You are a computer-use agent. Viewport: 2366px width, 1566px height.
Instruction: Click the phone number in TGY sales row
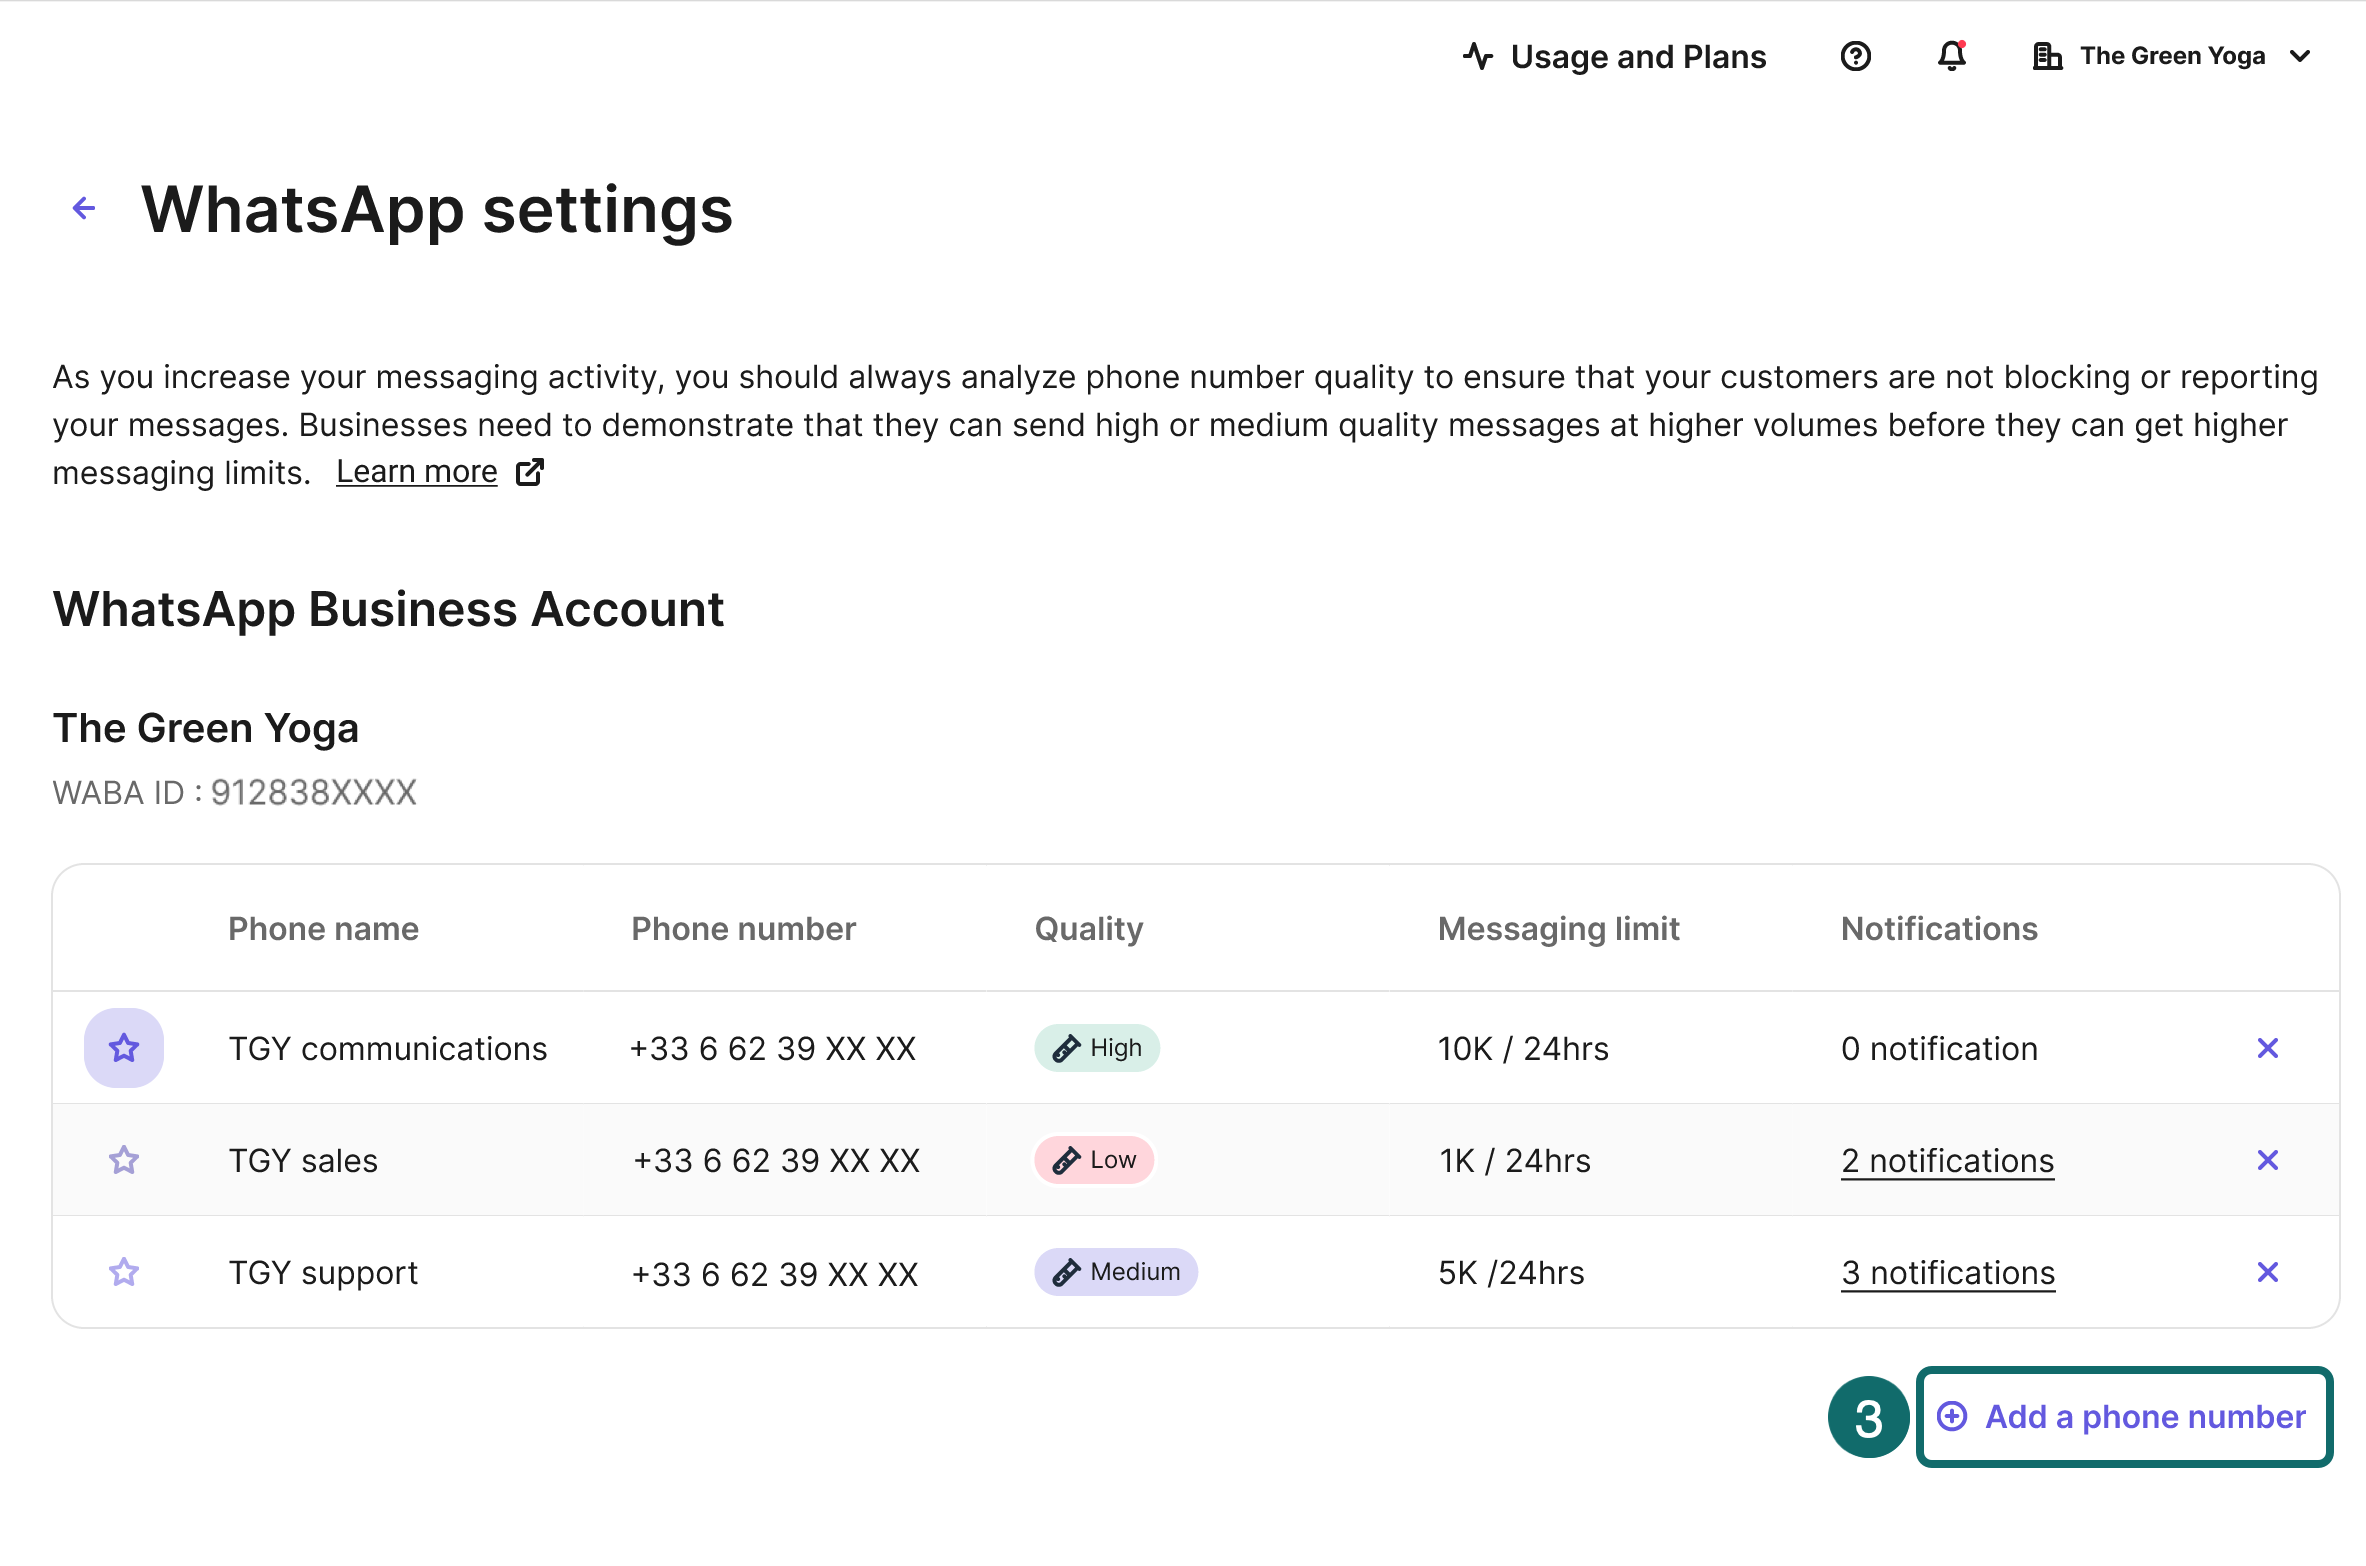click(x=777, y=1160)
